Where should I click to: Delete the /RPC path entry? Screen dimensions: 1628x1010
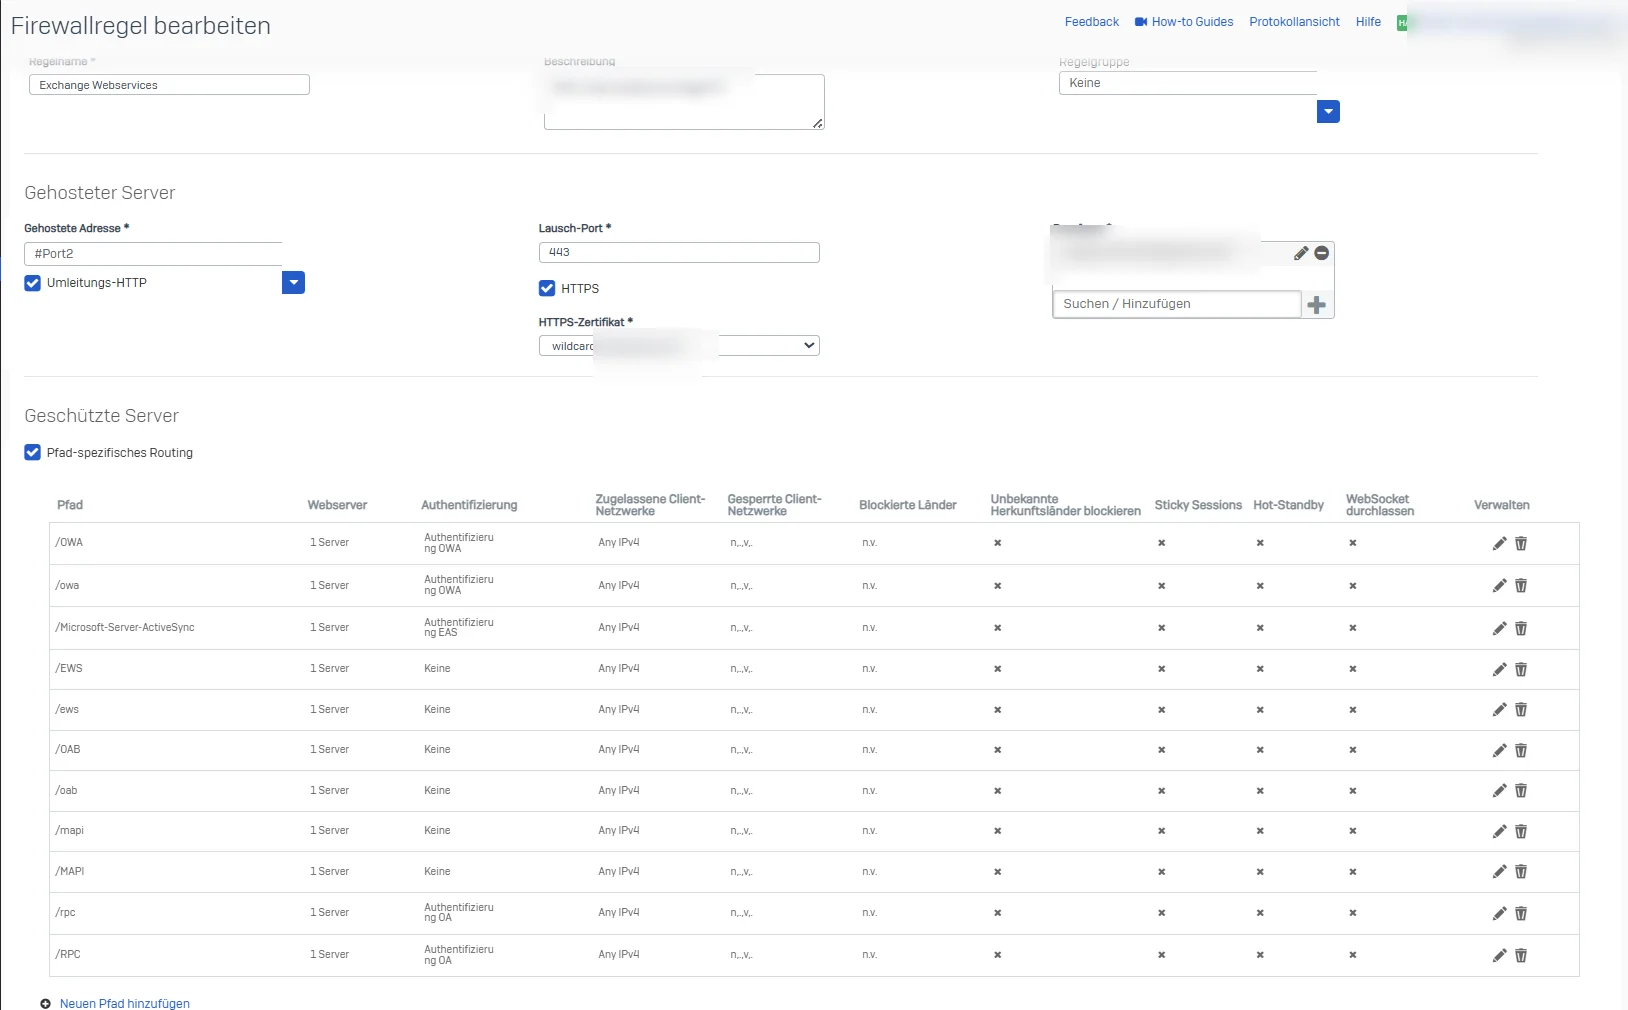[x=1521, y=955]
